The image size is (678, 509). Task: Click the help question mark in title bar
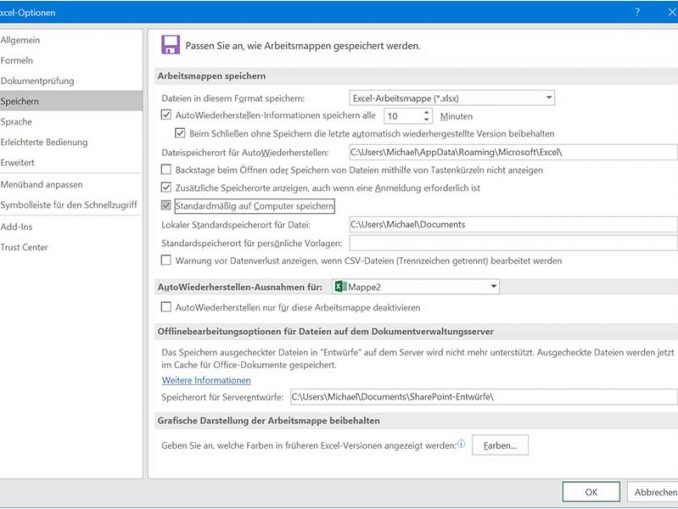[637, 12]
